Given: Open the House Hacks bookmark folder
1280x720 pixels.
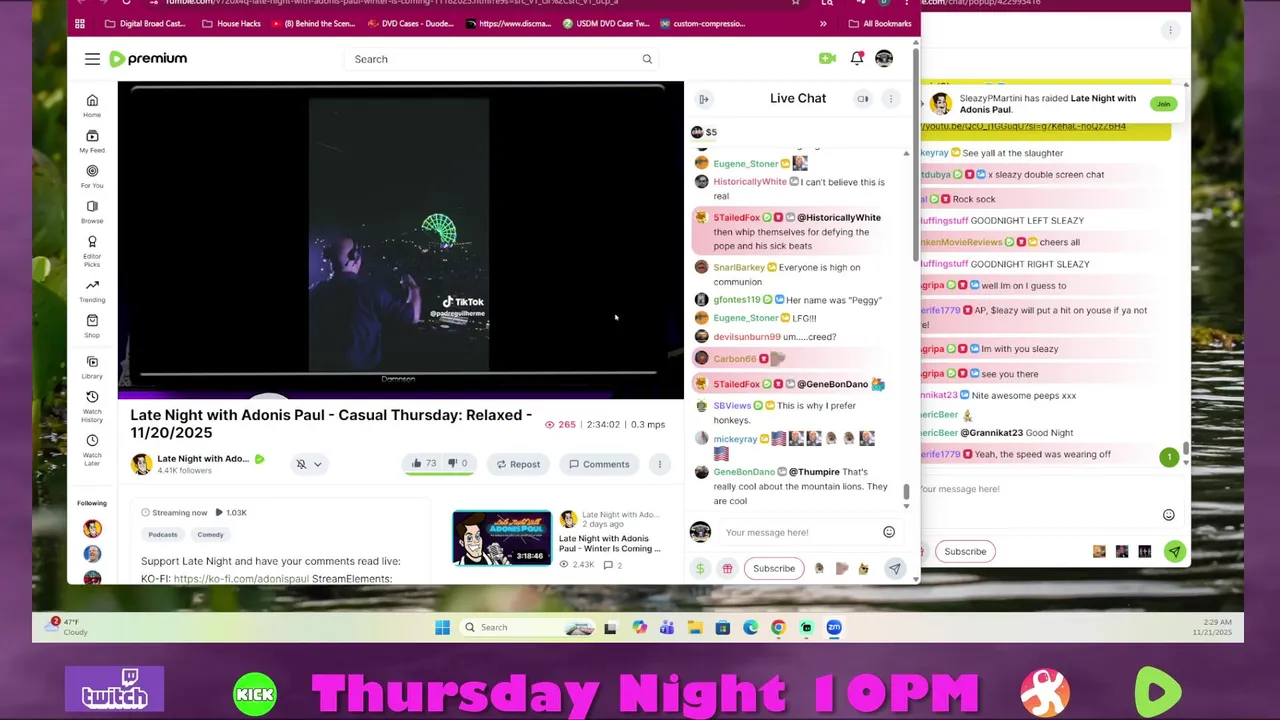Looking at the screenshot, I should tap(231, 23).
